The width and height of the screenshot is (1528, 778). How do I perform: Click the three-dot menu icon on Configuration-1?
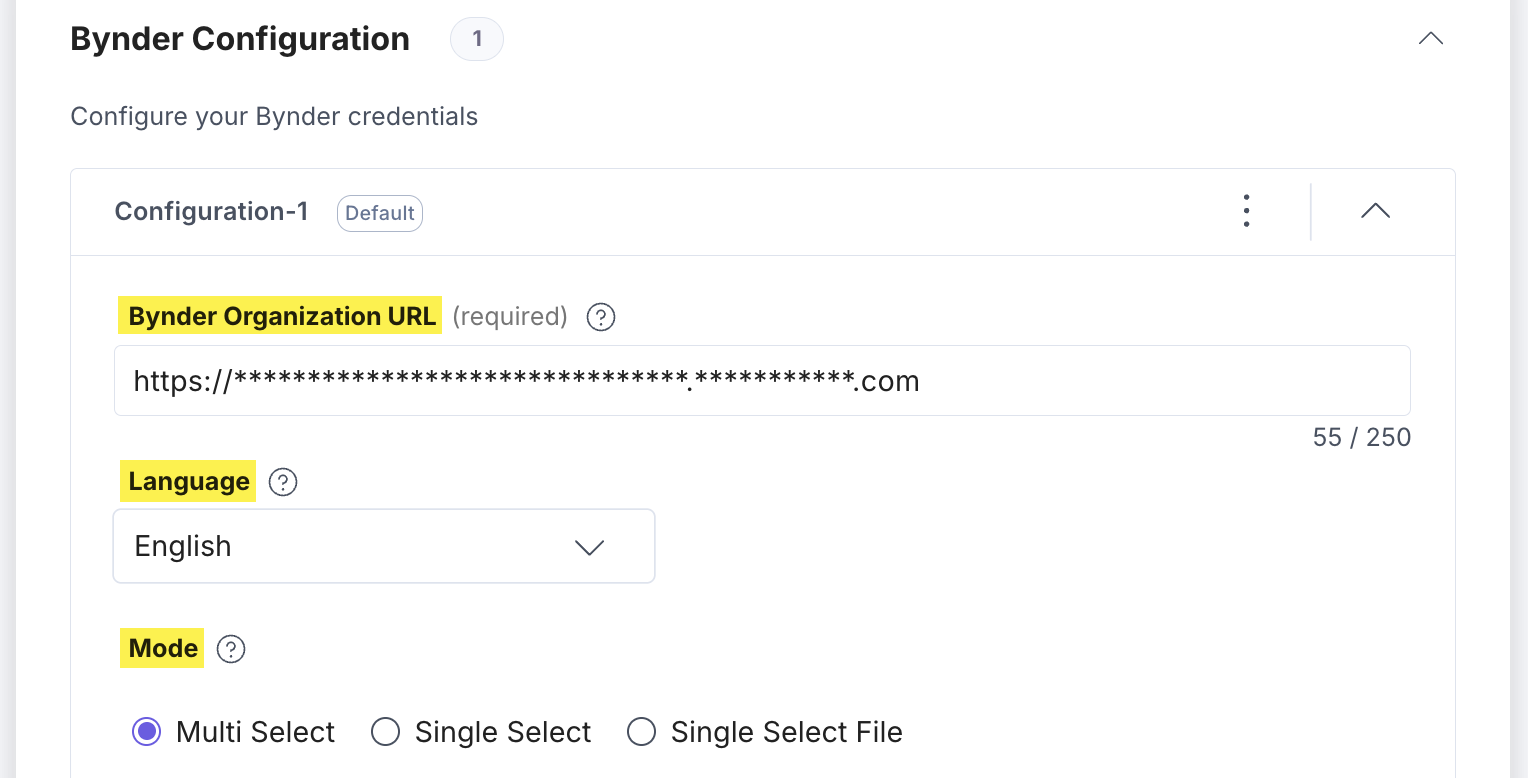(x=1246, y=211)
